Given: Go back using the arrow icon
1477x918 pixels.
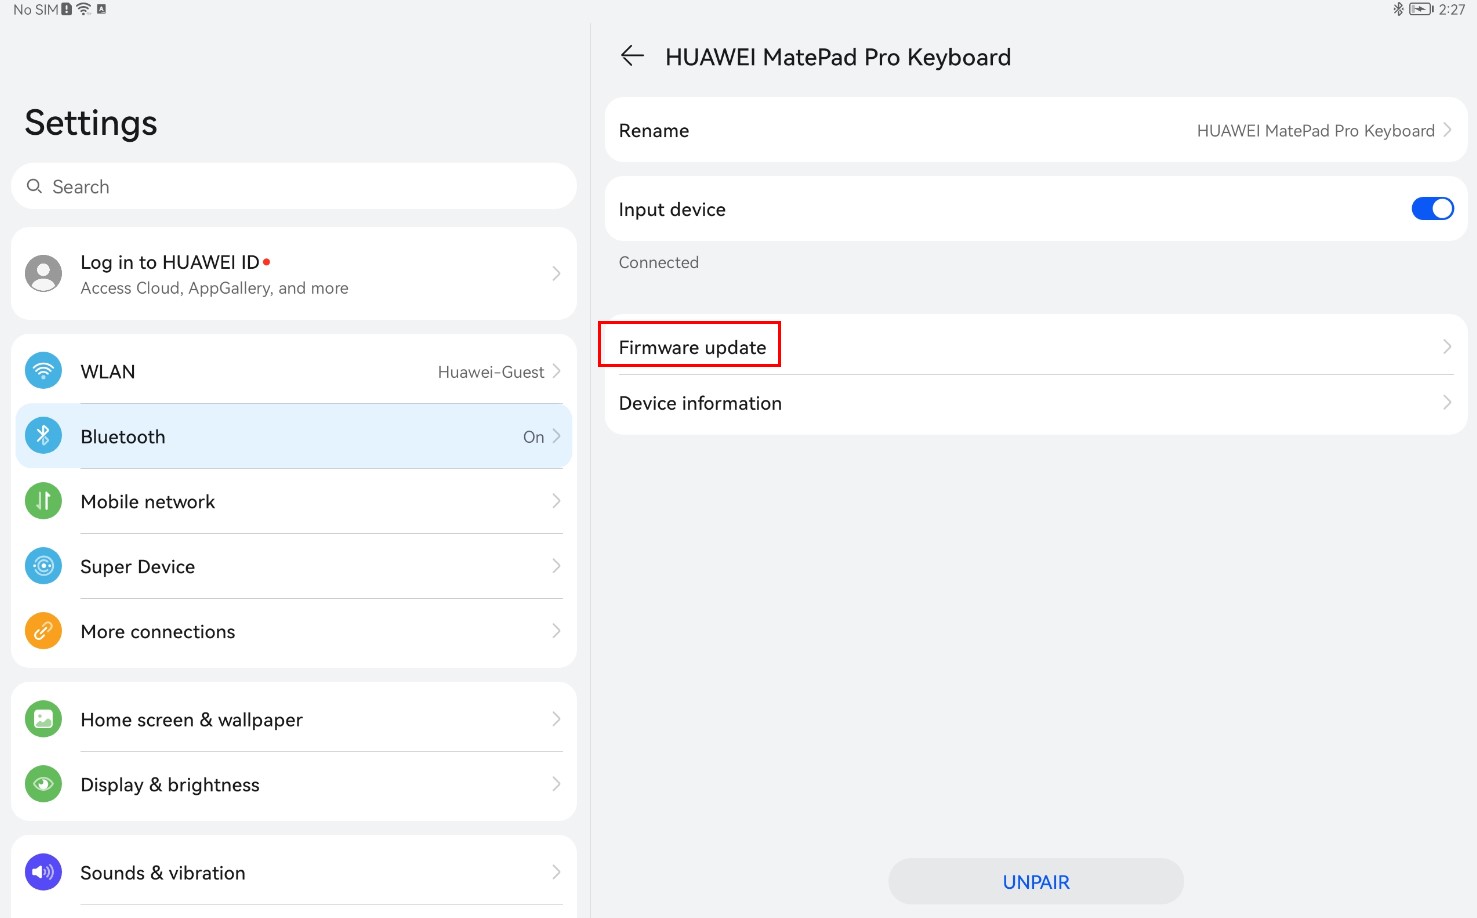Looking at the screenshot, I should pos(632,56).
